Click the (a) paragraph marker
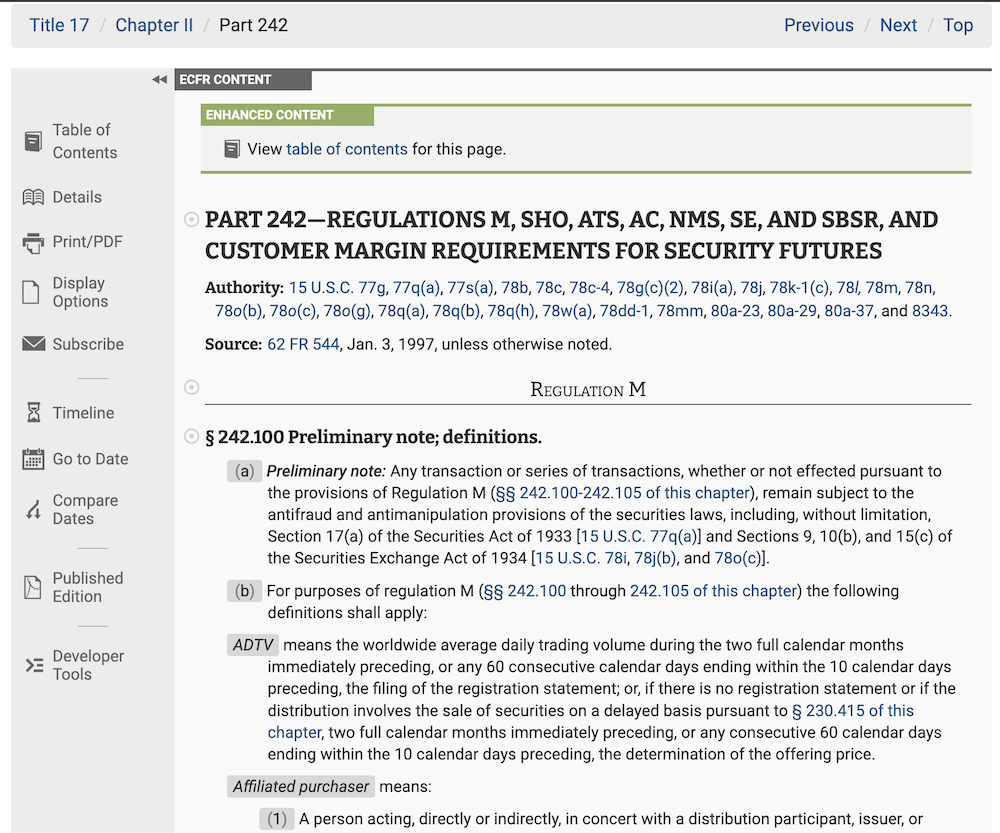1000x833 pixels. click(245, 471)
